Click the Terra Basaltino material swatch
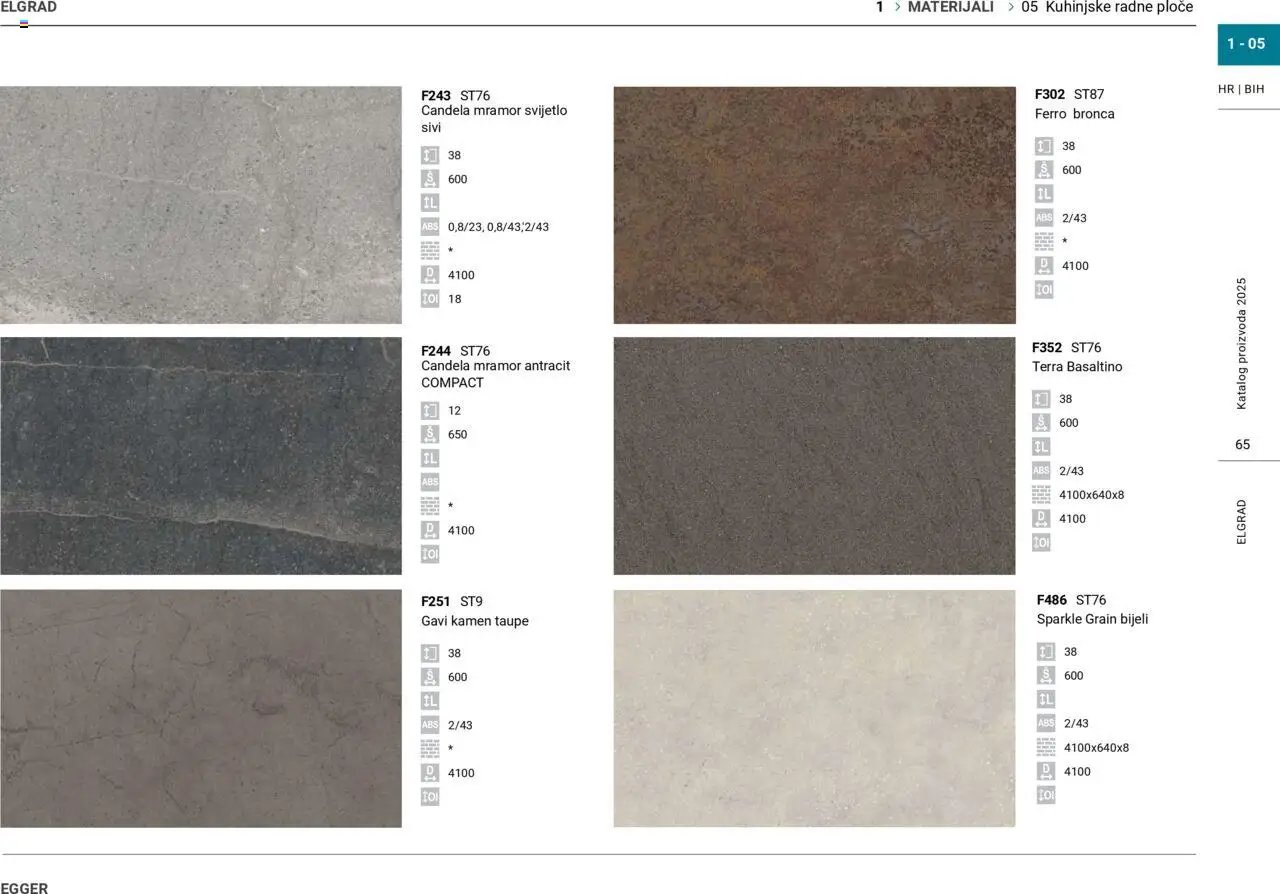This screenshot has height=894, width=1280. coord(812,456)
